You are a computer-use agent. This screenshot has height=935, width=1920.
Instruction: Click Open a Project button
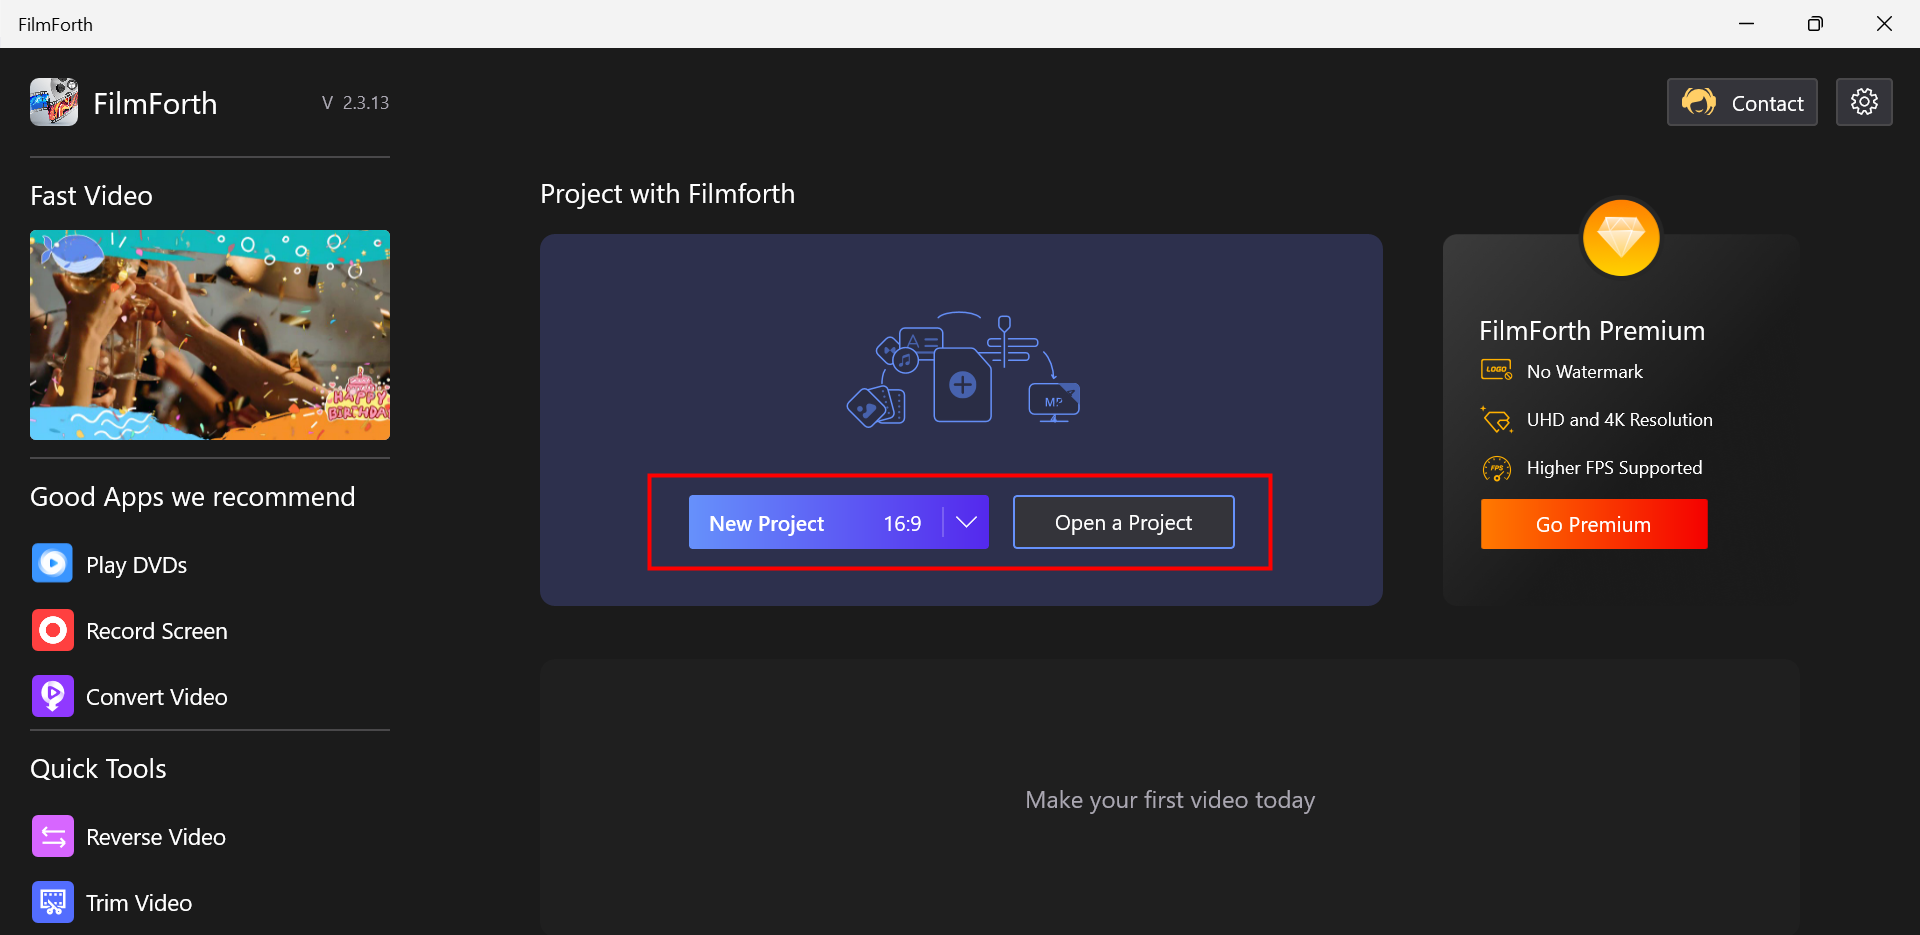1123,522
